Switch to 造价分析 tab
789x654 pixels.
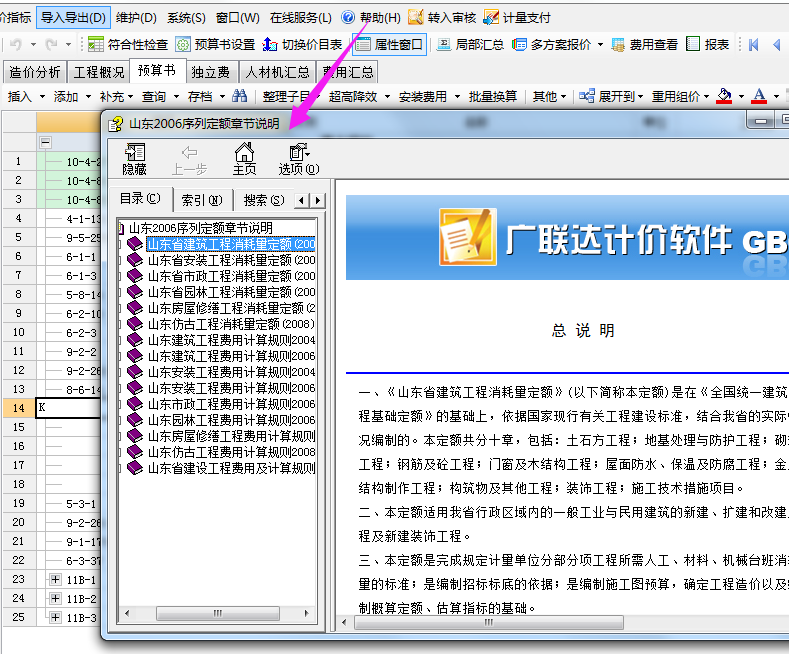tap(34, 72)
